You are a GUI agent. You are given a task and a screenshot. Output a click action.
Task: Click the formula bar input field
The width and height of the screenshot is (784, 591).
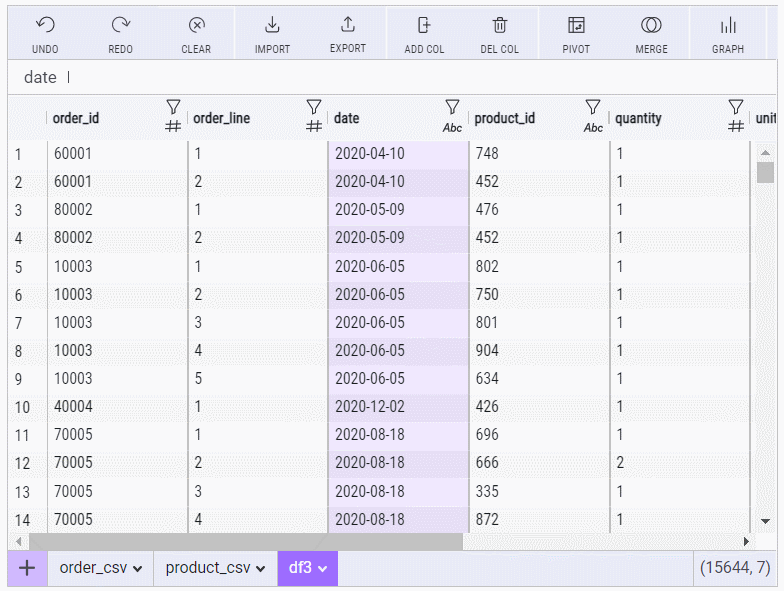(400, 77)
